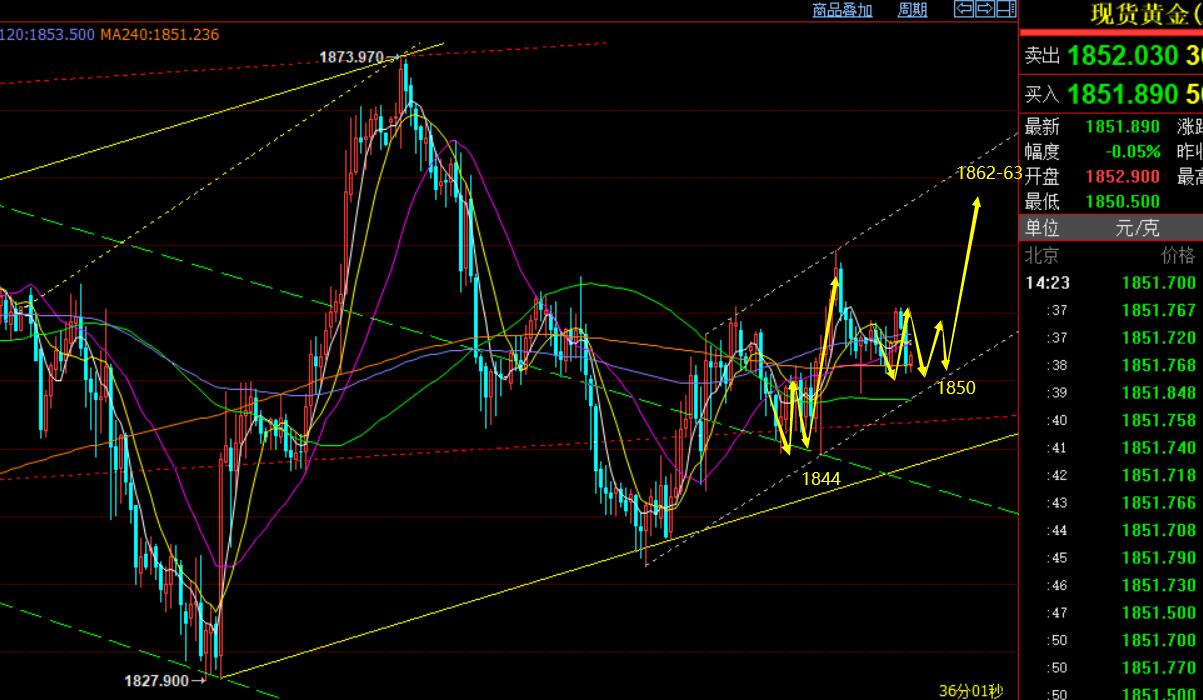
Task: Click the next (right arrow) navigation icon
Action: click(x=984, y=9)
